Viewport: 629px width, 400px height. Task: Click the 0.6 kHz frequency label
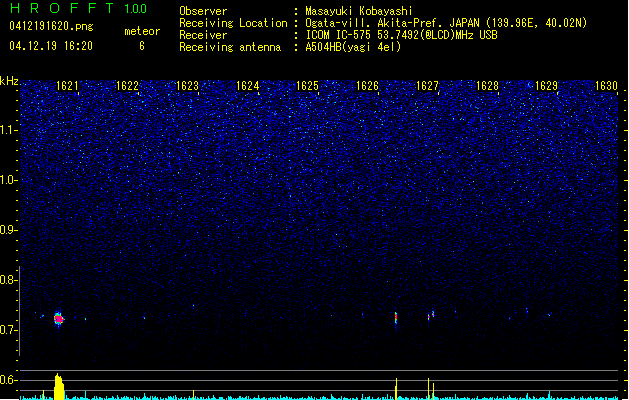(8, 380)
